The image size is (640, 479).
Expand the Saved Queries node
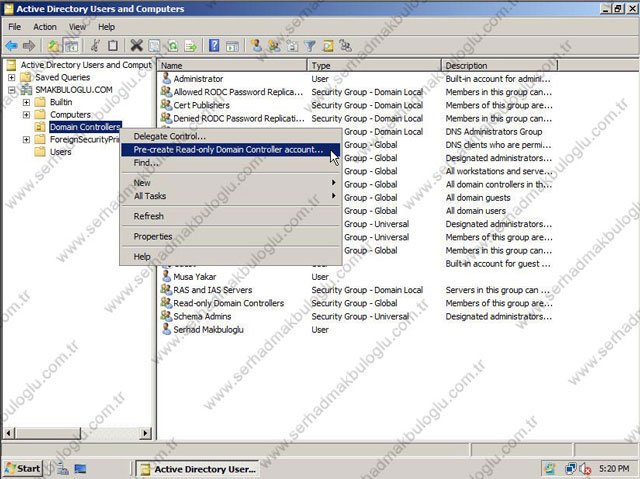[x=11, y=77]
